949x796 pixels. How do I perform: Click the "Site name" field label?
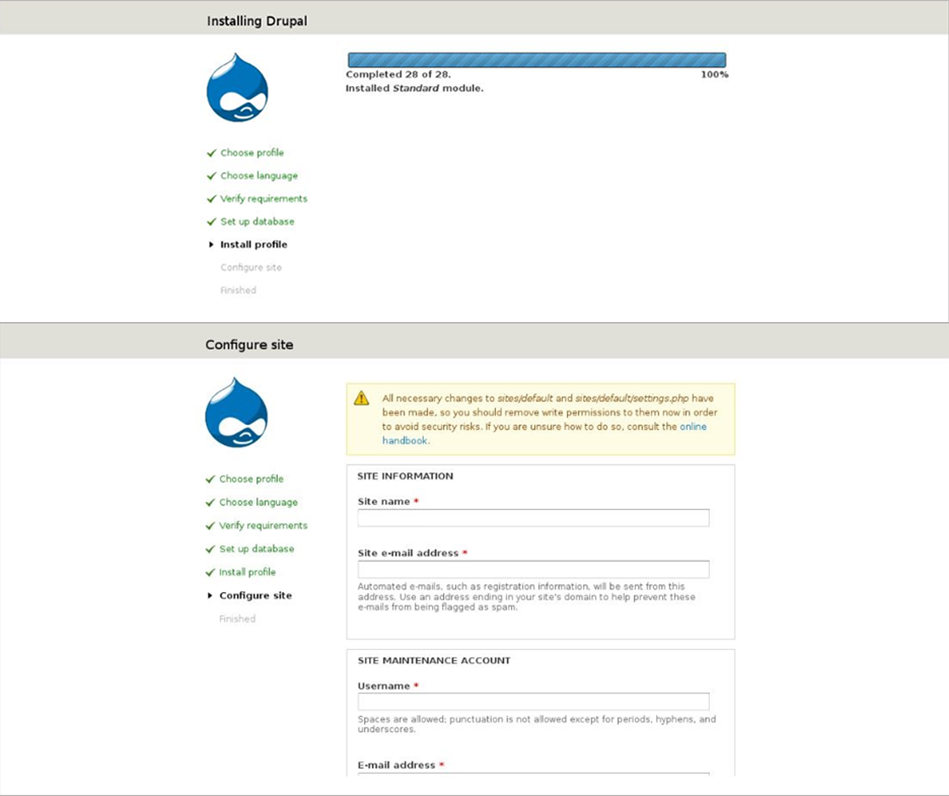[x=384, y=502]
